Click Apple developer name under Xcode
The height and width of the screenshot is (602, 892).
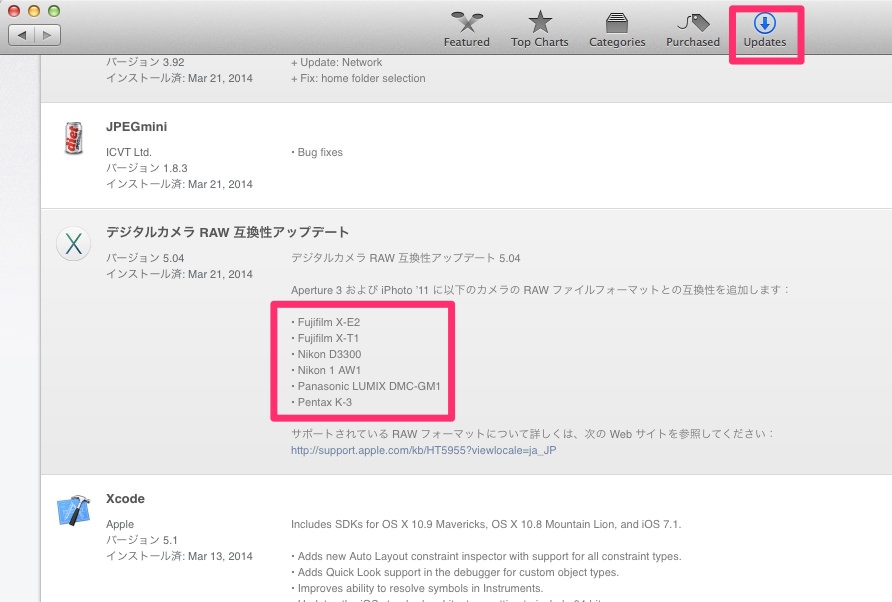click(120, 524)
